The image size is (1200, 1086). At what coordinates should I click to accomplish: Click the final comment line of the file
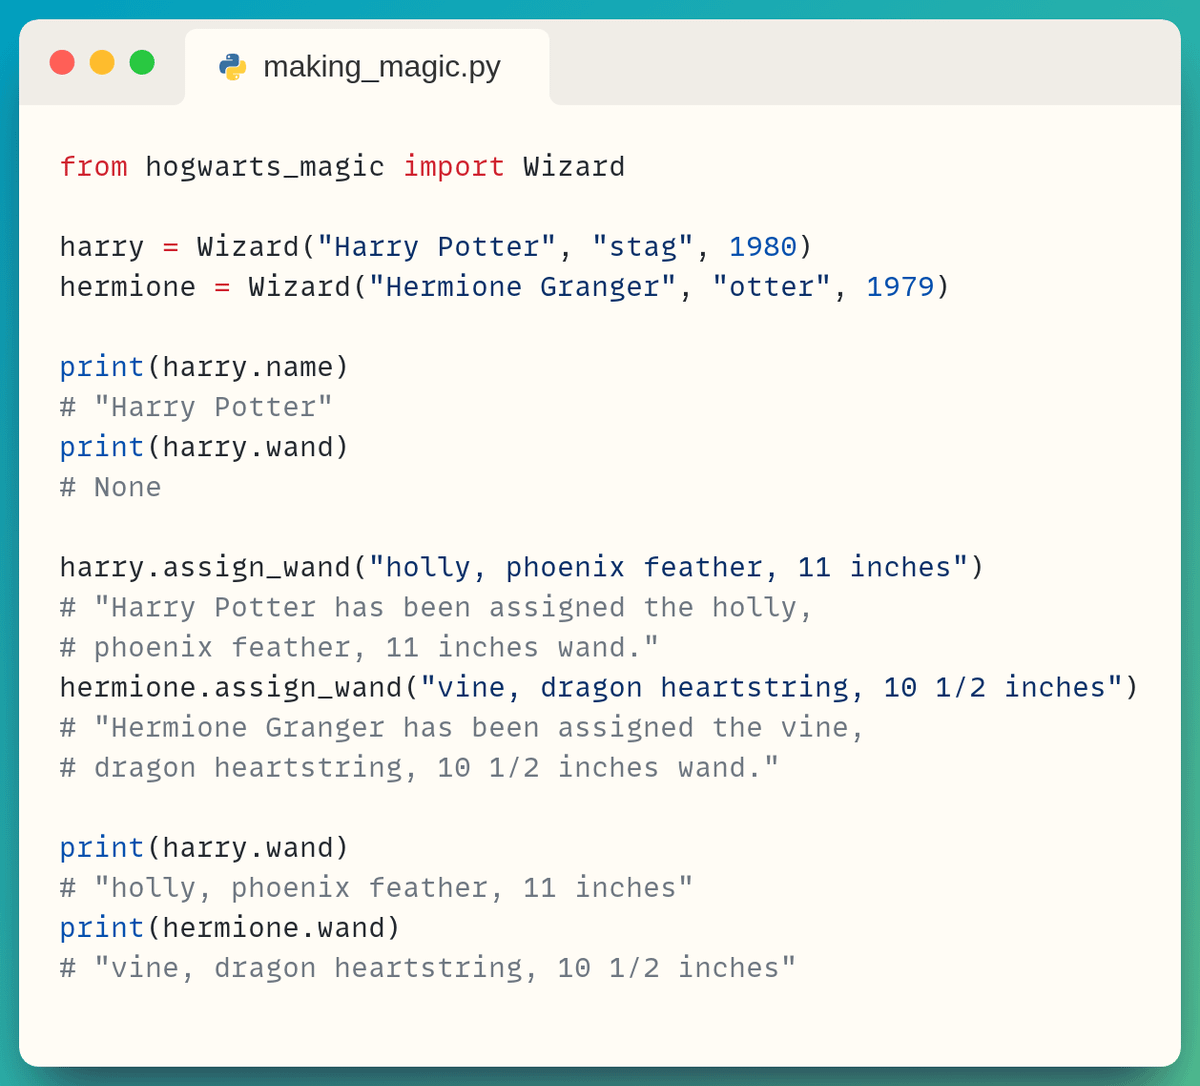427,967
